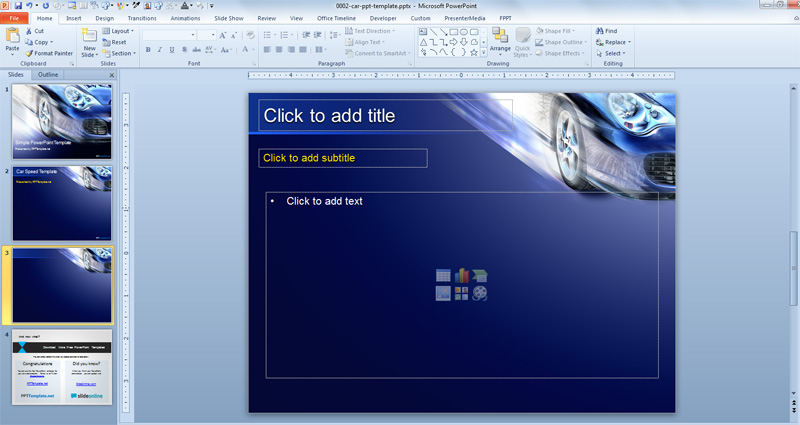Click Insert Media Clip icon in placeholder
The width and height of the screenshot is (800, 425).
pos(480,293)
